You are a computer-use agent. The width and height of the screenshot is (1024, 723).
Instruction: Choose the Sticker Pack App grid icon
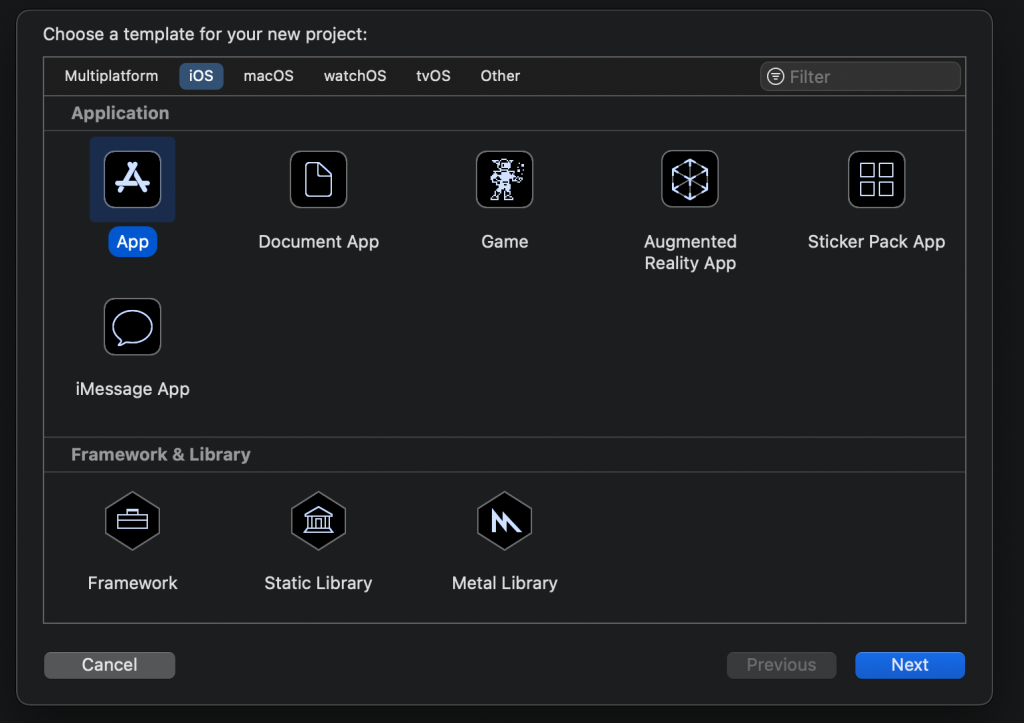coord(876,180)
